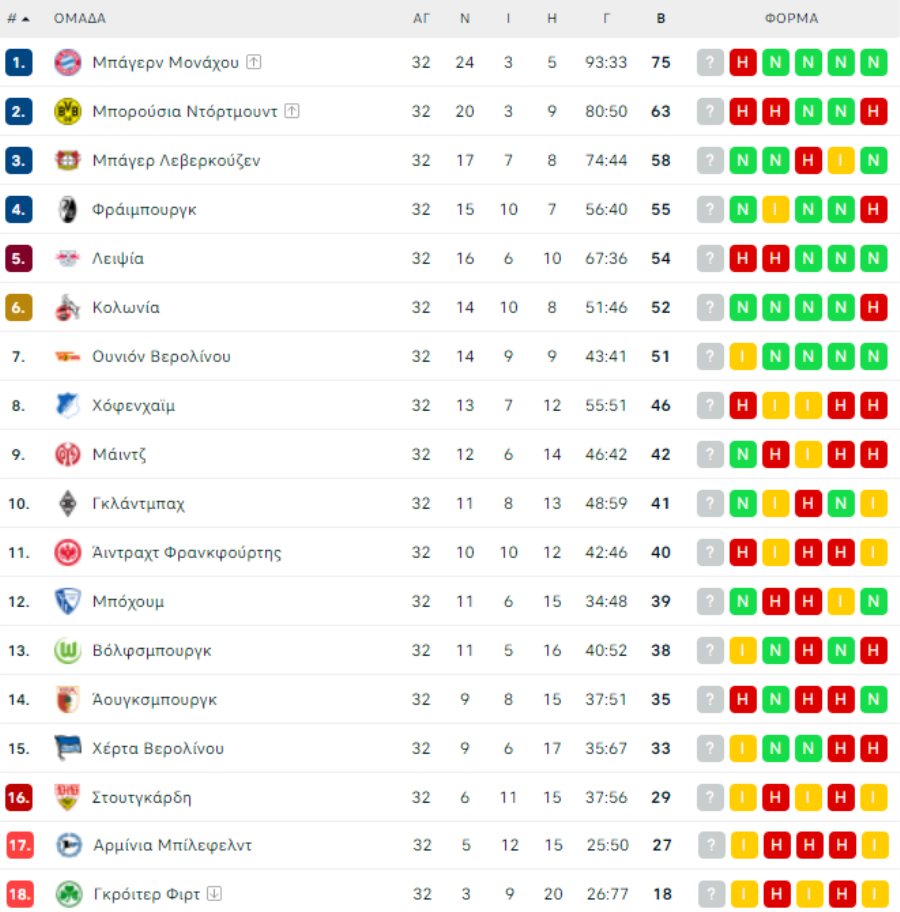Click the Bayer Leverkusen team logo
Image resolution: width=900 pixels, height=912 pixels.
pyautogui.click(x=67, y=160)
